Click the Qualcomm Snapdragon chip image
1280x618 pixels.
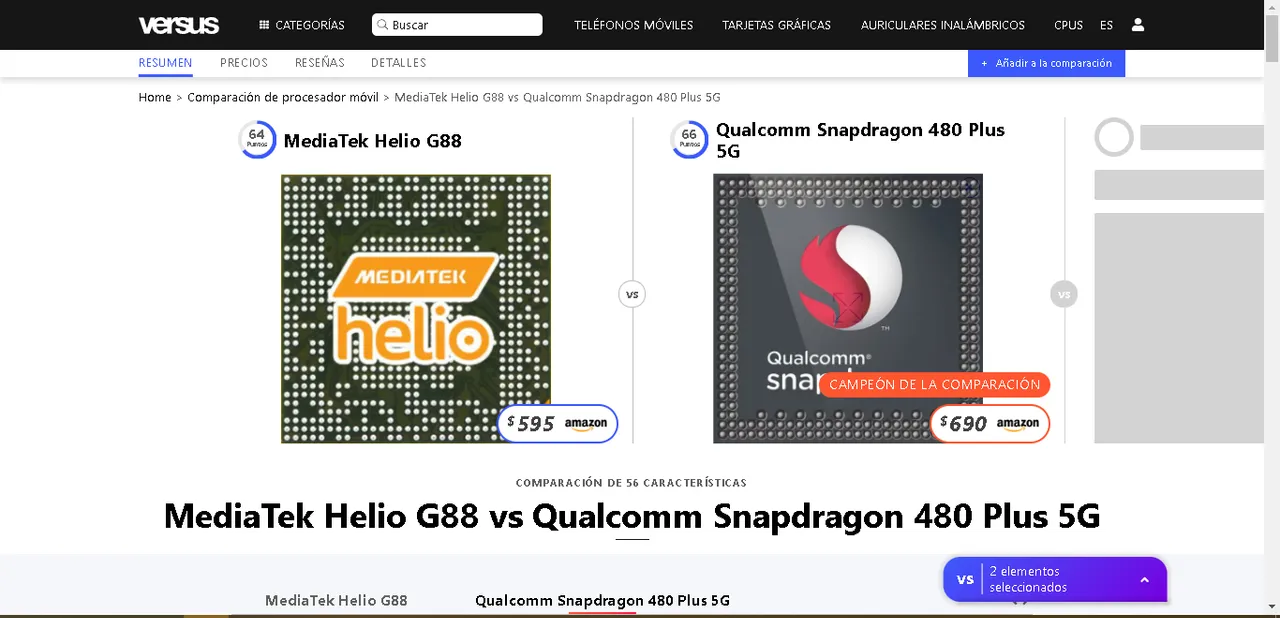click(x=848, y=308)
